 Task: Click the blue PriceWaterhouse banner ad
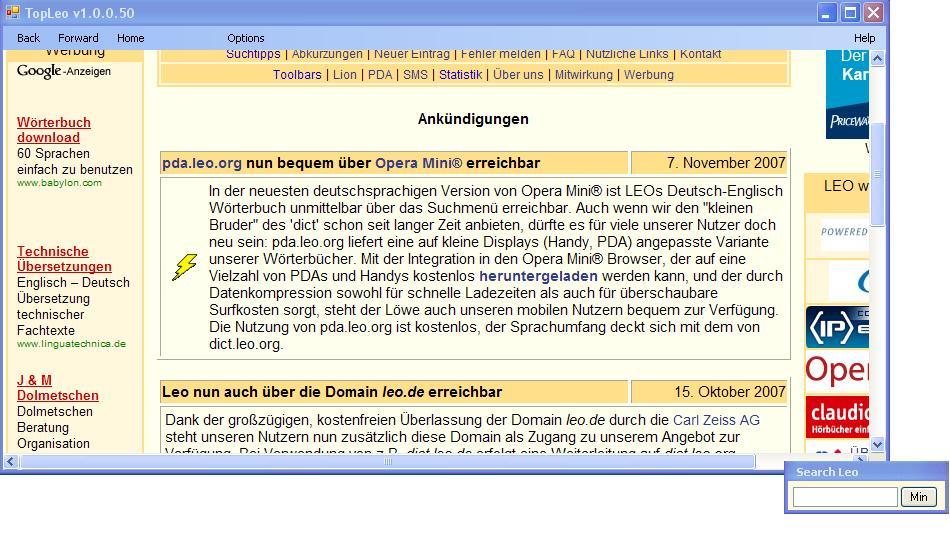847,95
